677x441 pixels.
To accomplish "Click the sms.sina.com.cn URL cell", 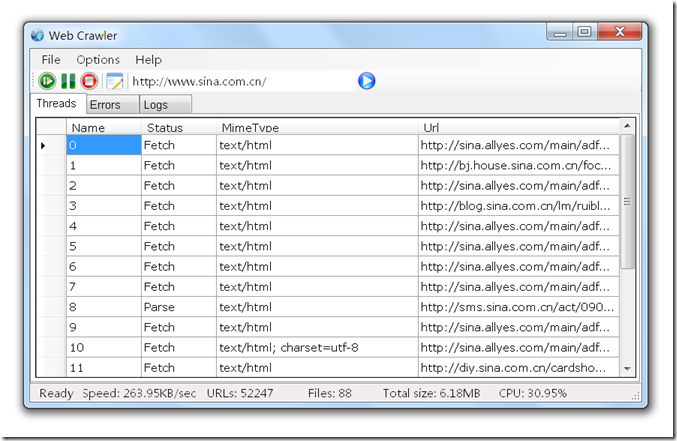I will click(519, 307).
